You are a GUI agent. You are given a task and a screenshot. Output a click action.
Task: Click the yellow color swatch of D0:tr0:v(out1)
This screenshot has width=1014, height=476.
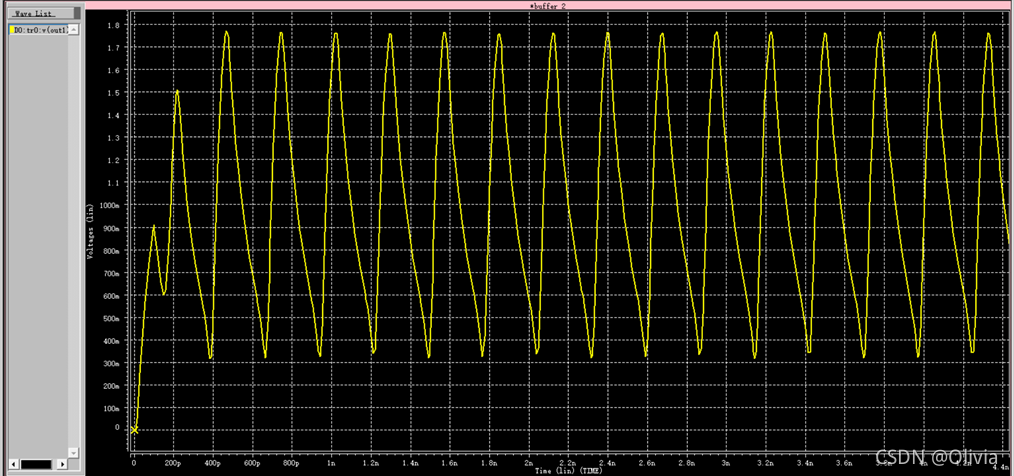click(12, 30)
